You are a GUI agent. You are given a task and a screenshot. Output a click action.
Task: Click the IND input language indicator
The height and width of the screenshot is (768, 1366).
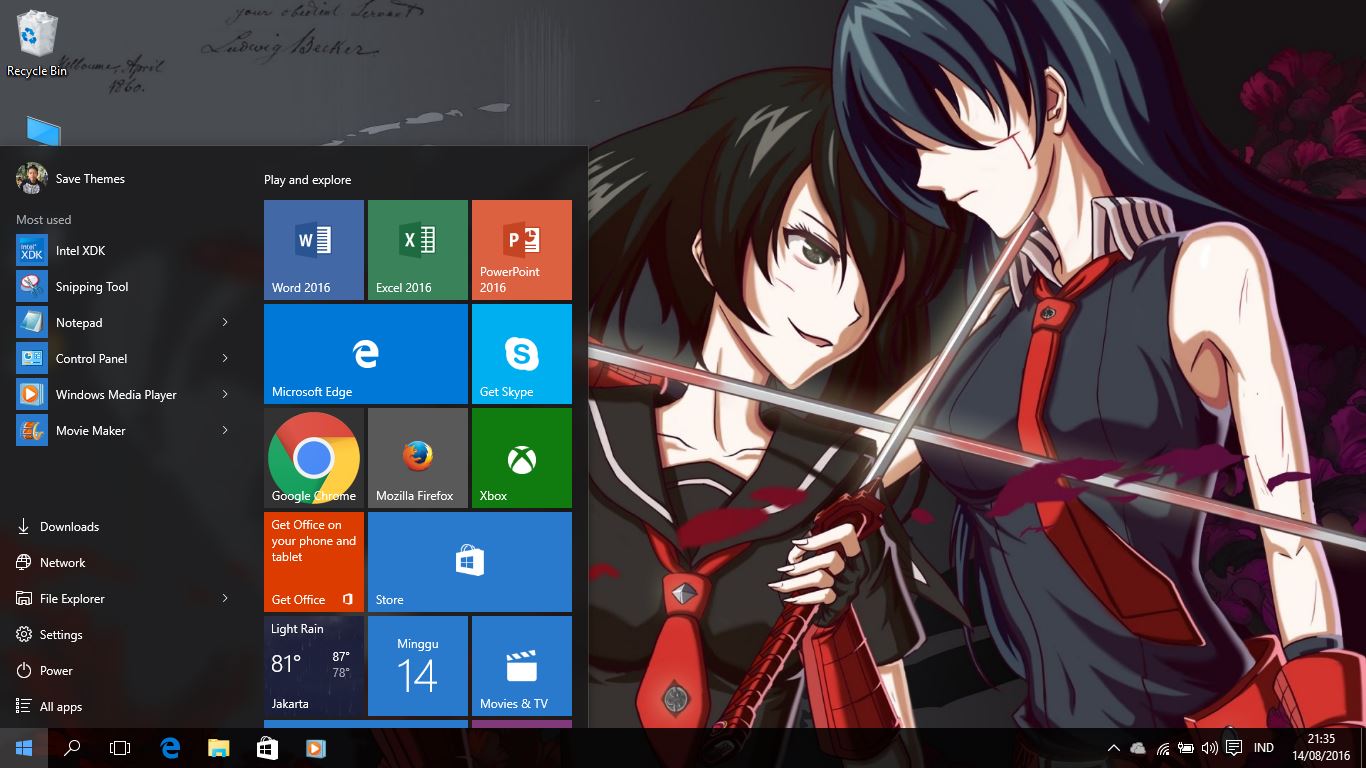[1264, 748]
